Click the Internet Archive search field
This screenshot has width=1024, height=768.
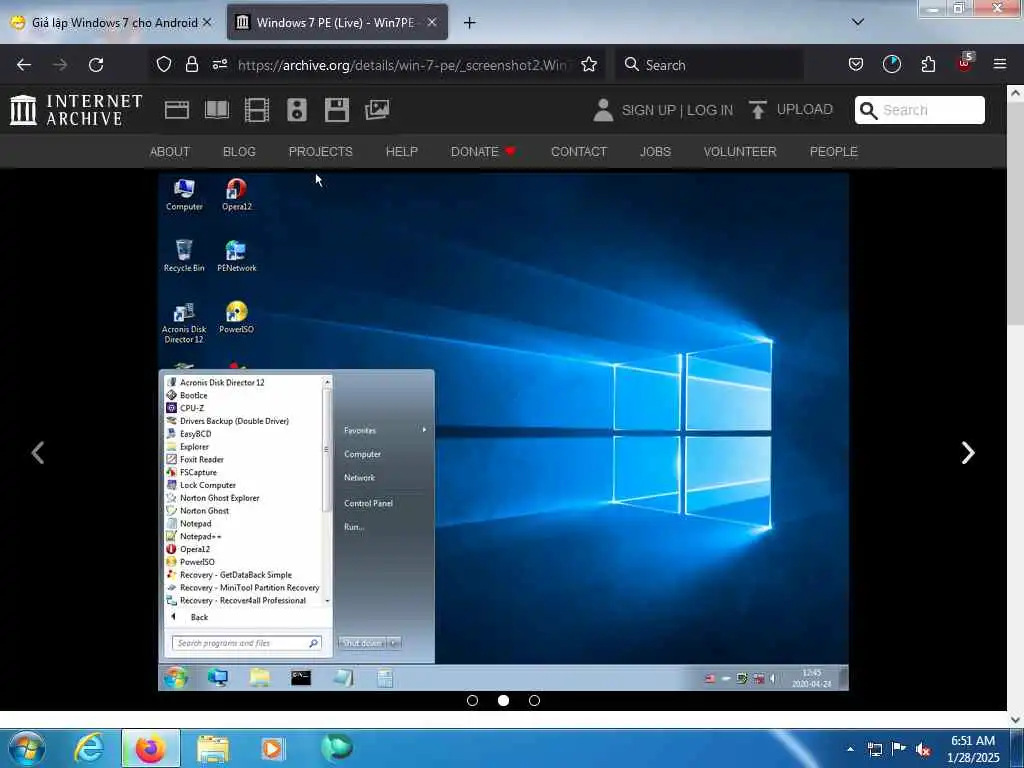click(920, 110)
